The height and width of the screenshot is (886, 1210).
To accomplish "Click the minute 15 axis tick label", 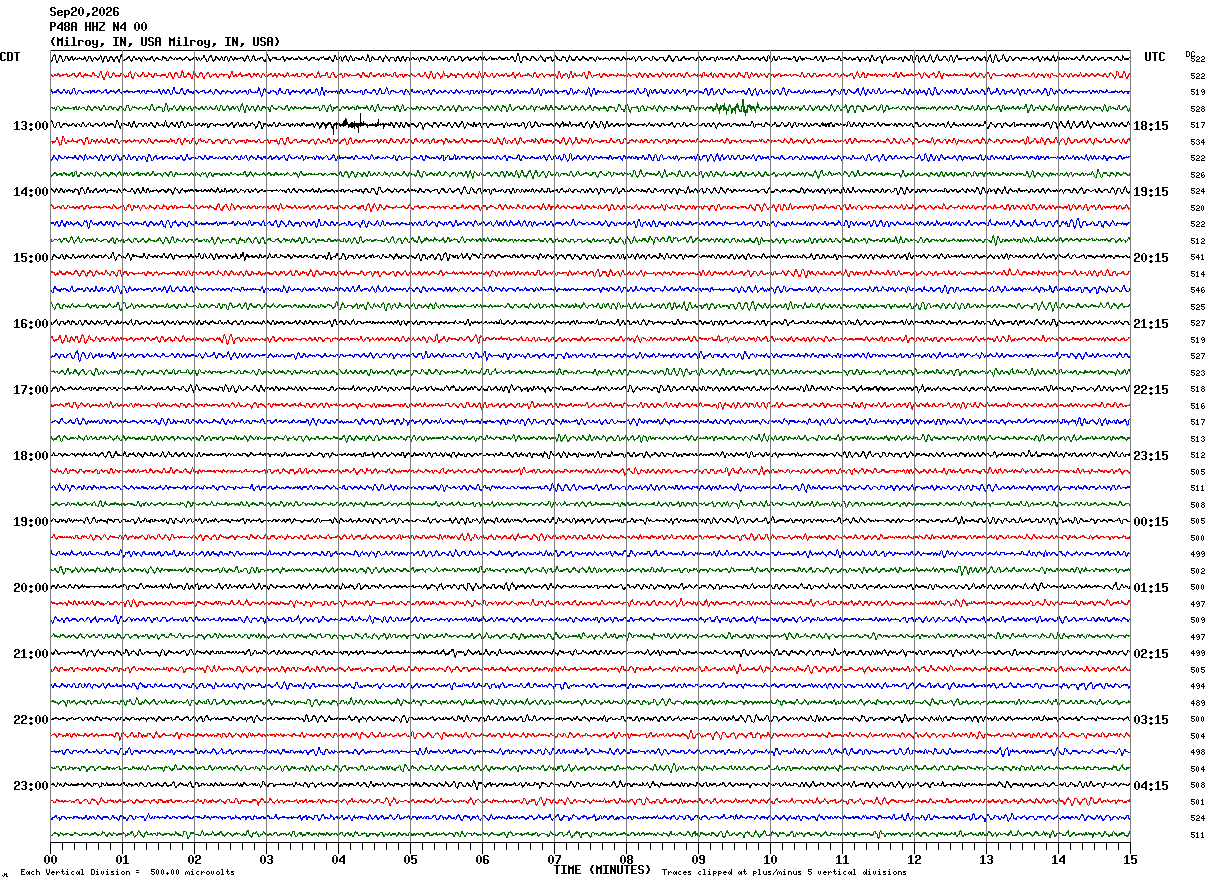I will (x=1129, y=859).
